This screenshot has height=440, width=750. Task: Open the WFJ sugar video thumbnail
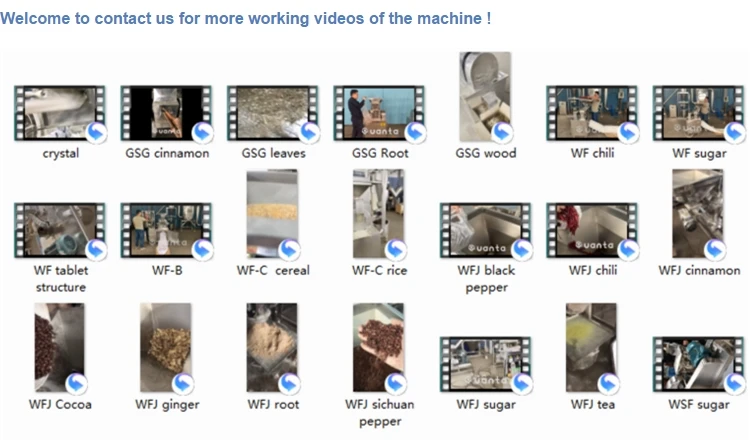[x=485, y=364]
